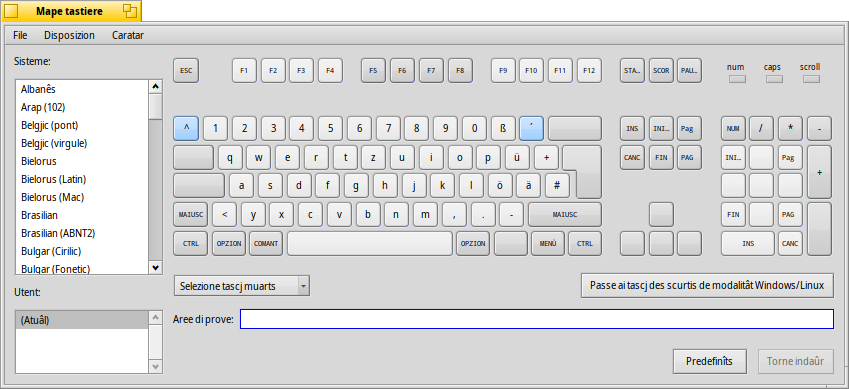This screenshot has width=849, height=389.
Task: Select Belgjic (pont) keymap
Action: (x=82, y=125)
